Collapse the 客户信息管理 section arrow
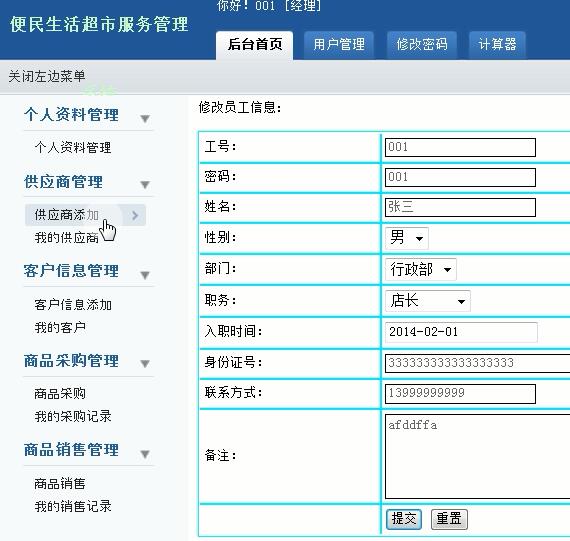 point(145,275)
